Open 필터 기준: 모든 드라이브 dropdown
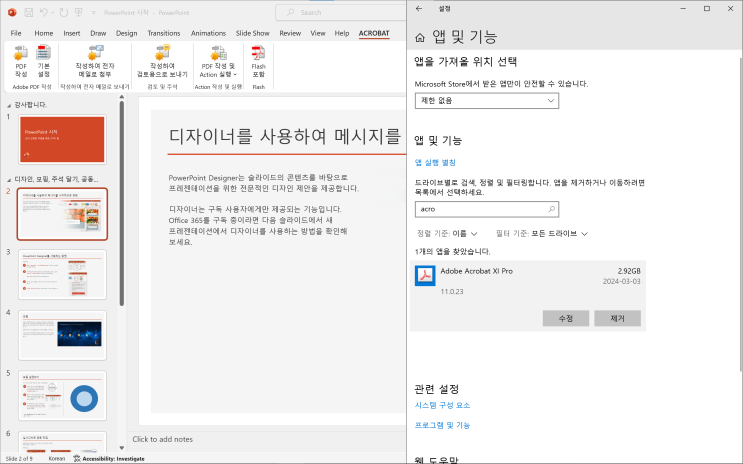This screenshot has width=743, height=464. (542, 234)
